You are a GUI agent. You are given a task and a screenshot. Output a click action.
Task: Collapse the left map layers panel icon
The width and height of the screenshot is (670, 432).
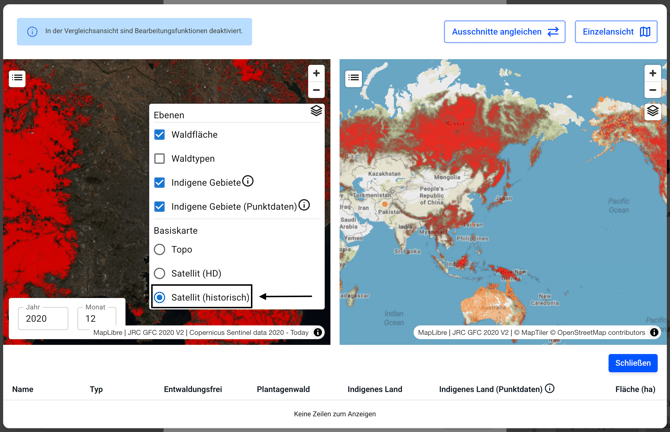[x=316, y=111]
